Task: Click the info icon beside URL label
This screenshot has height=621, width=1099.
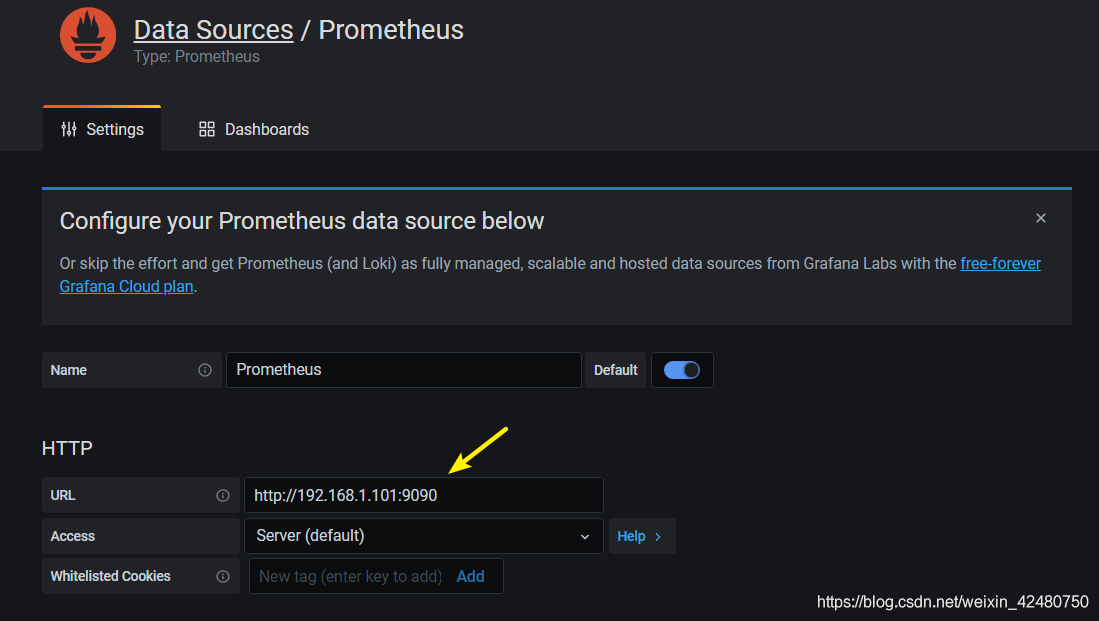Action: click(223, 495)
